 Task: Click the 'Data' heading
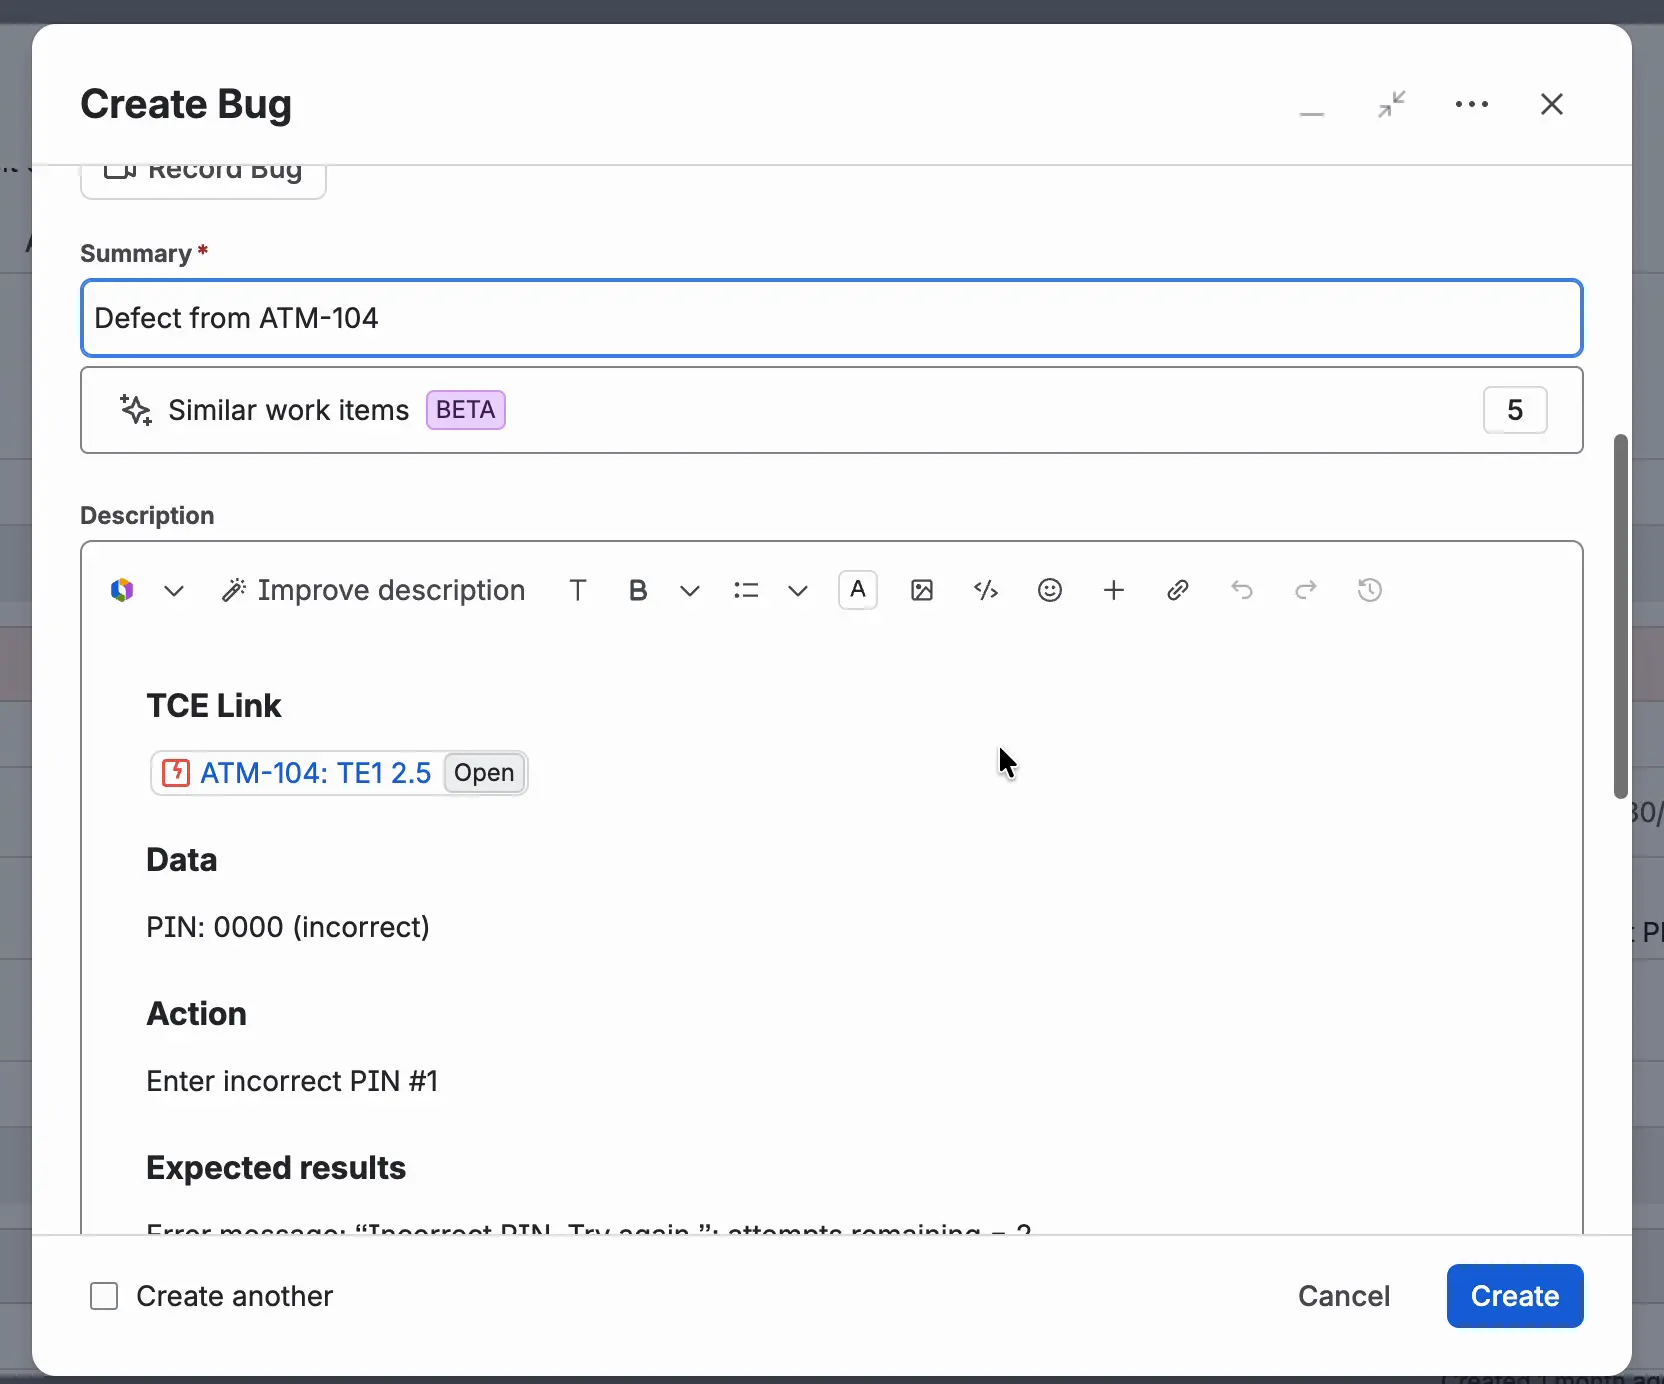(x=181, y=860)
